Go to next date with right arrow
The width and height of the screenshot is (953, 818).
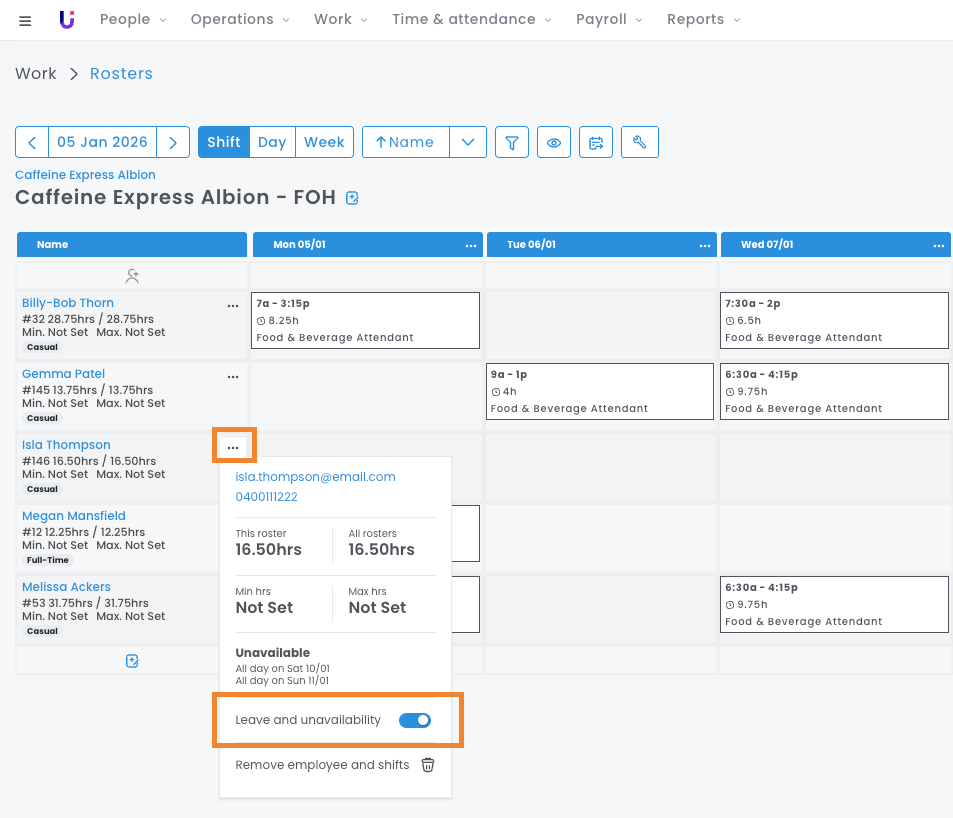[x=173, y=142]
